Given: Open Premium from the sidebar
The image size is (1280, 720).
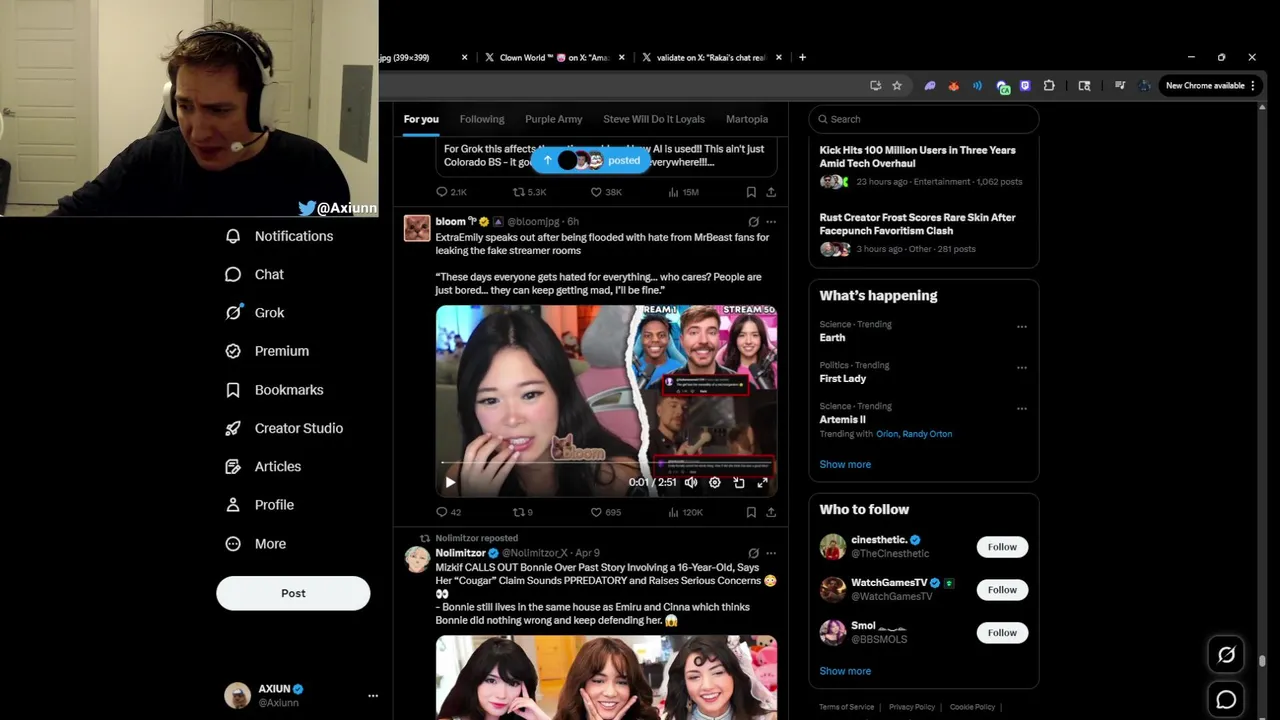Looking at the screenshot, I should point(267,351).
